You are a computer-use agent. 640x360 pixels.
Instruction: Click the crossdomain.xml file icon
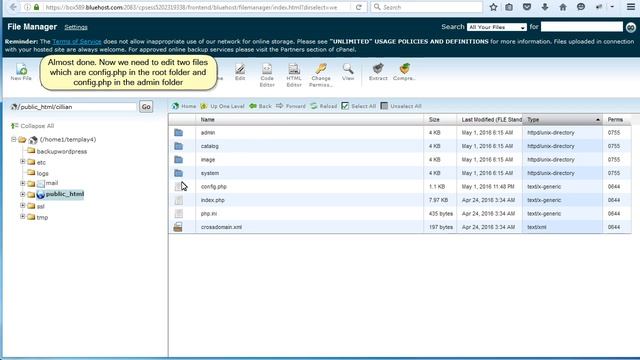click(178, 227)
